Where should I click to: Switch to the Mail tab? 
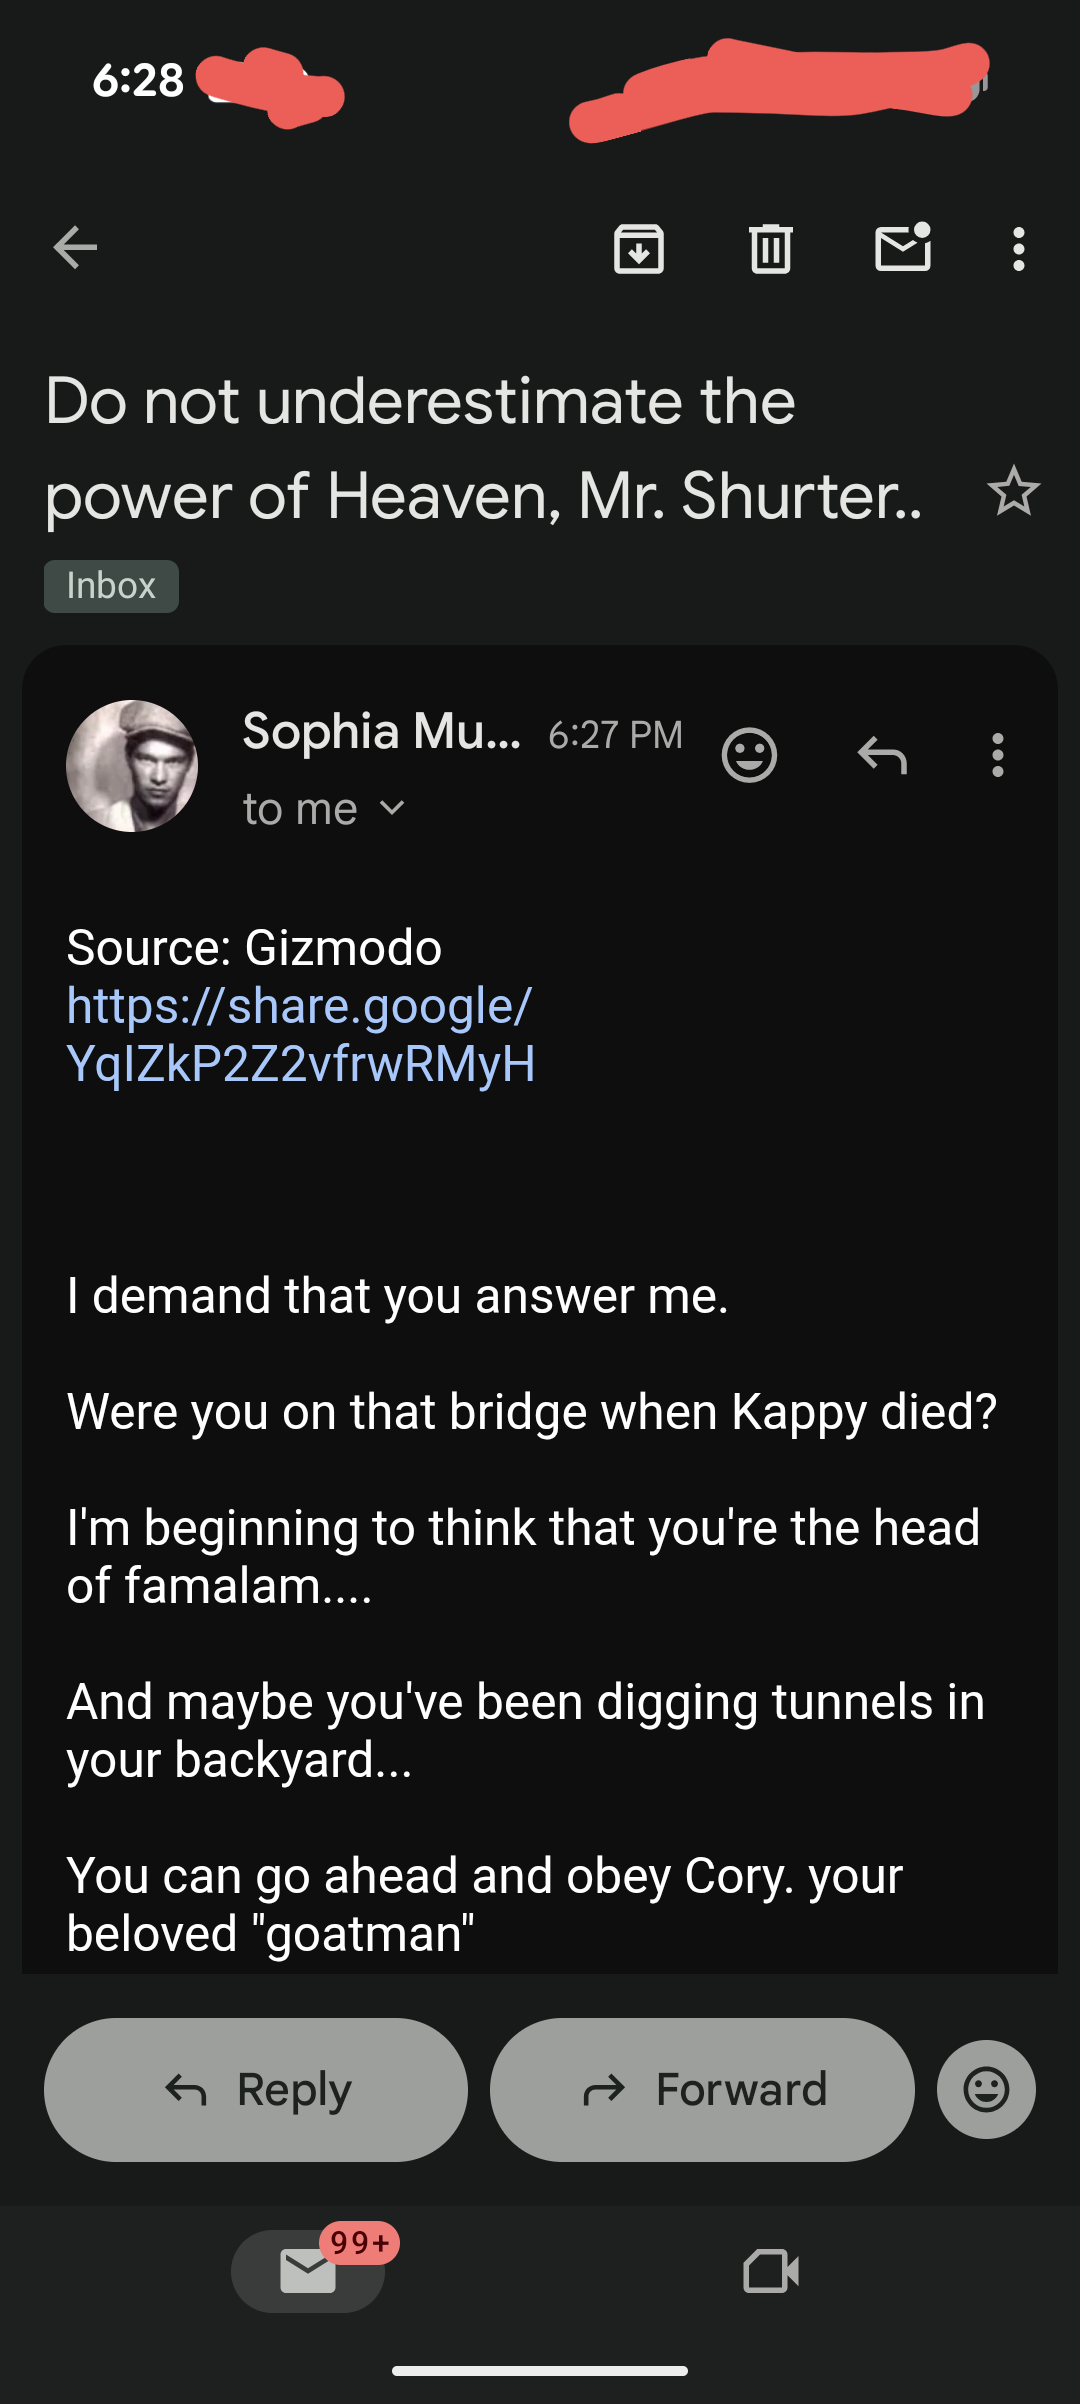click(x=308, y=2271)
